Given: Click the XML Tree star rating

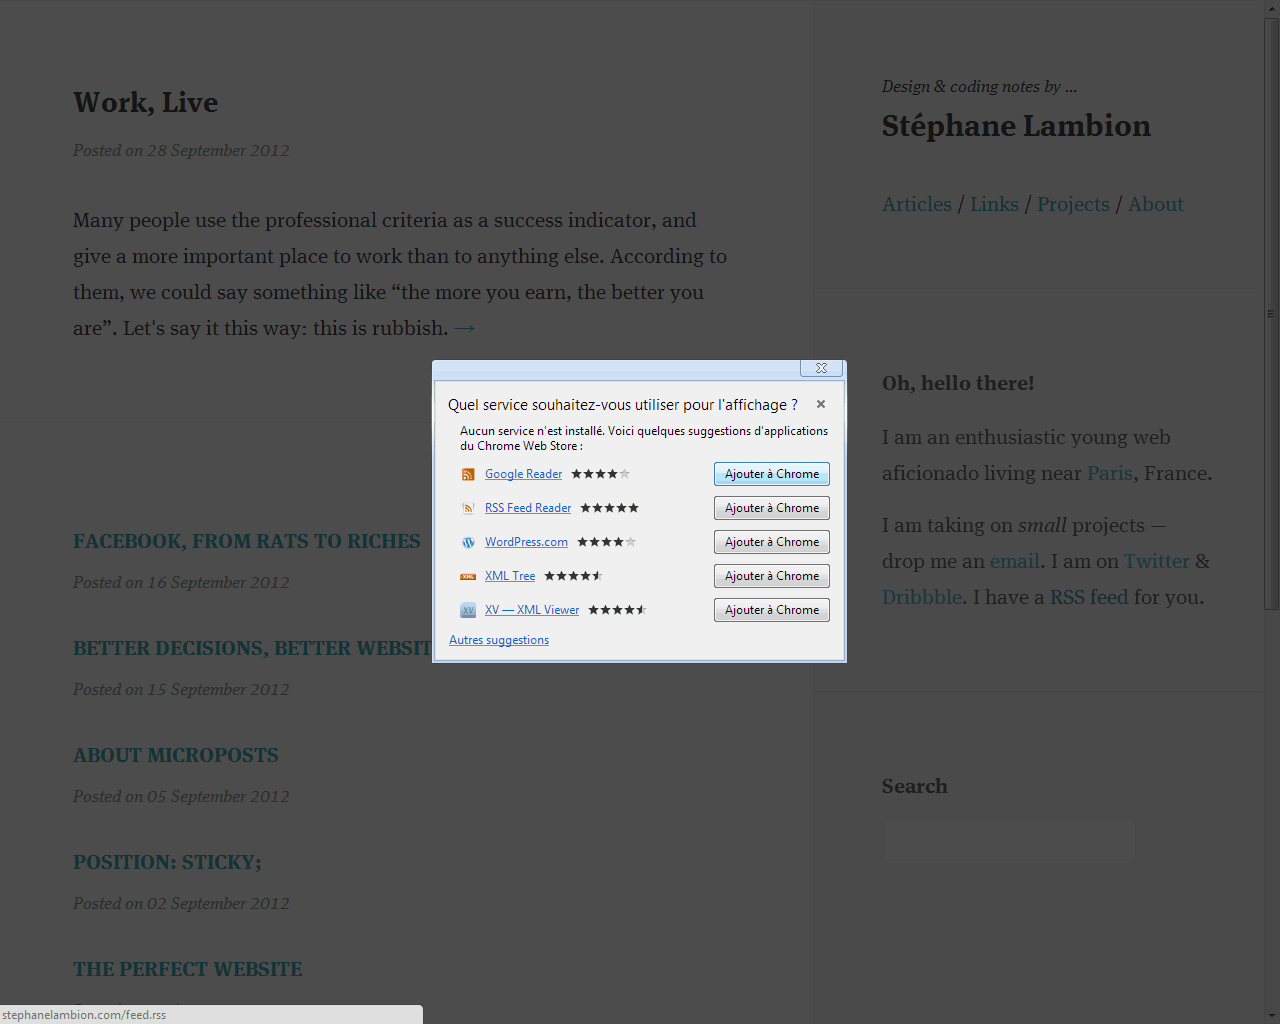Looking at the screenshot, I should coord(573,576).
